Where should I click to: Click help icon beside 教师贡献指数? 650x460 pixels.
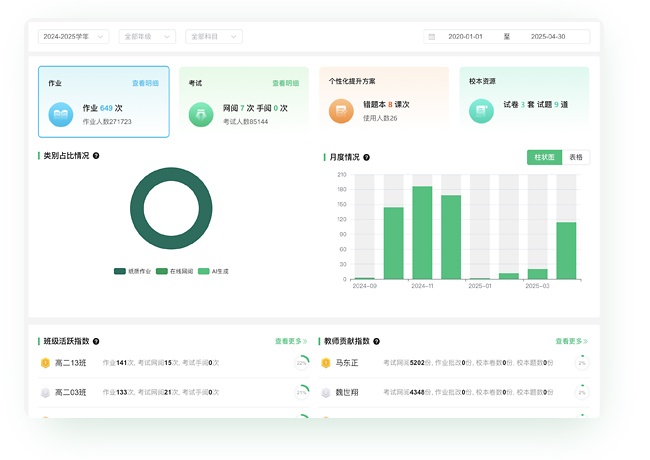tap(376, 341)
